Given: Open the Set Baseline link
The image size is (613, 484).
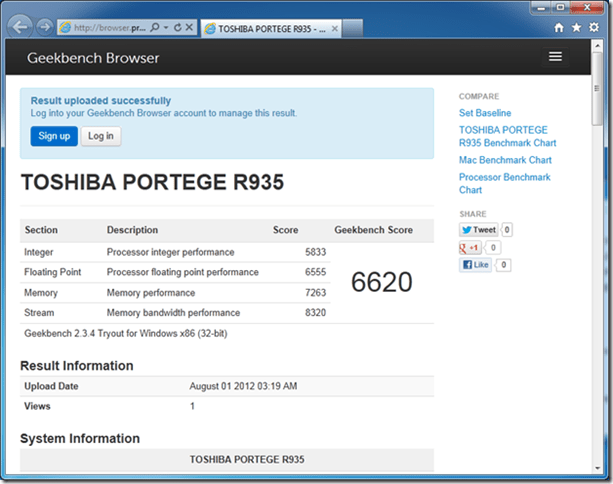Looking at the screenshot, I should point(485,113).
